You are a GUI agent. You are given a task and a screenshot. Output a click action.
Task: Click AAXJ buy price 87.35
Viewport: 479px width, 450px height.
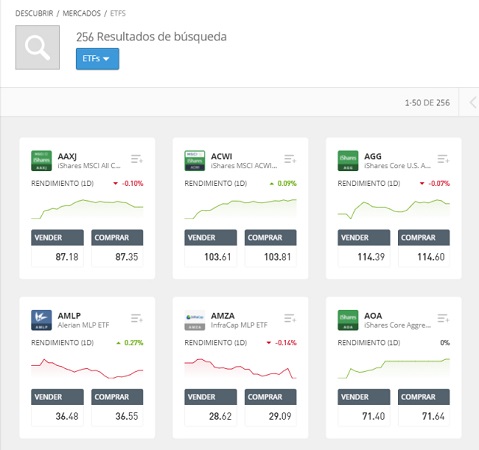(x=127, y=257)
